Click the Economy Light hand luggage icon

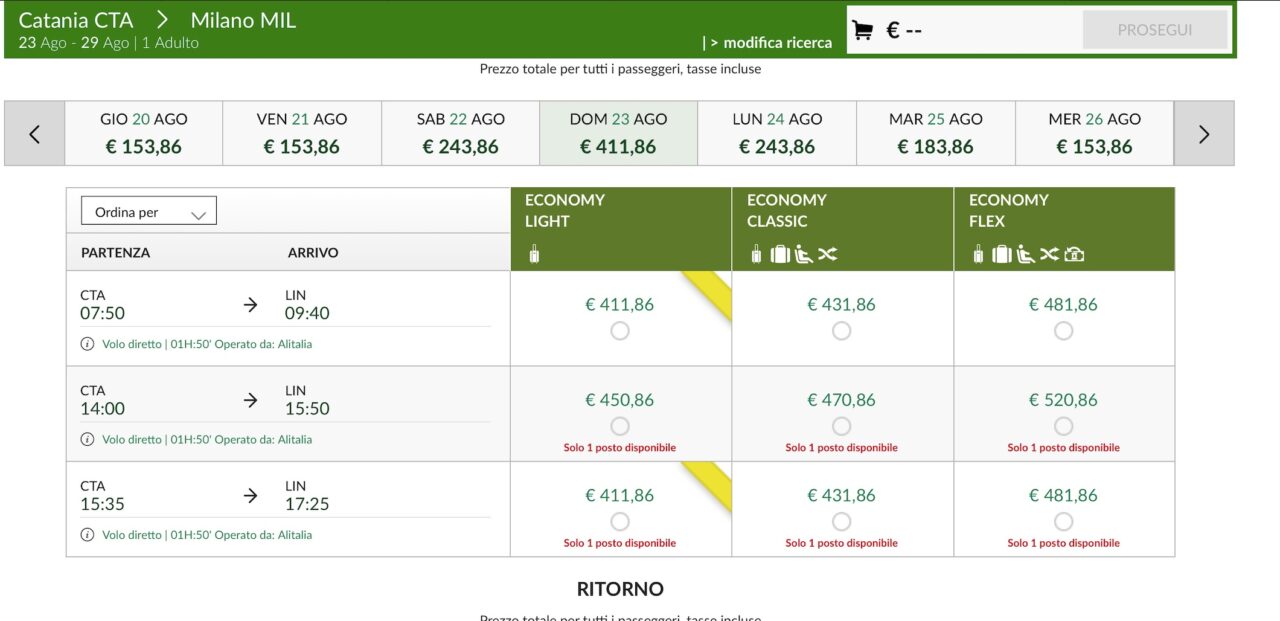click(x=534, y=255)
